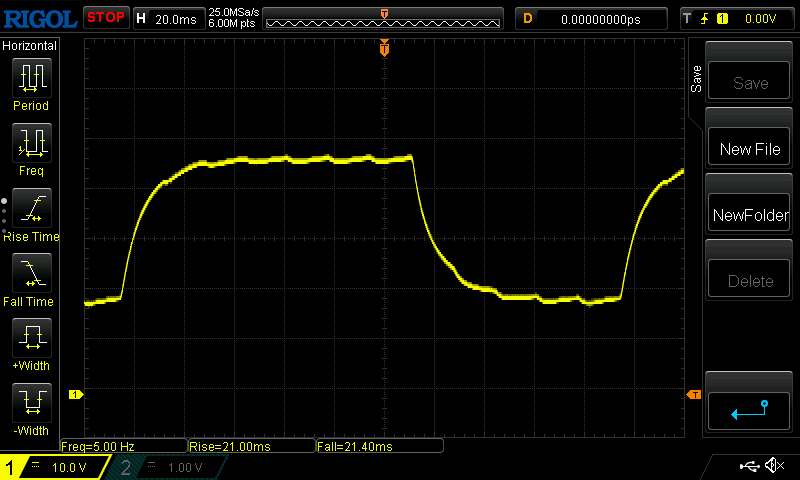Image resolution: width=800 pixels, height=480 pixels.
Task: Click the New File button
Action: click(750, 149)
